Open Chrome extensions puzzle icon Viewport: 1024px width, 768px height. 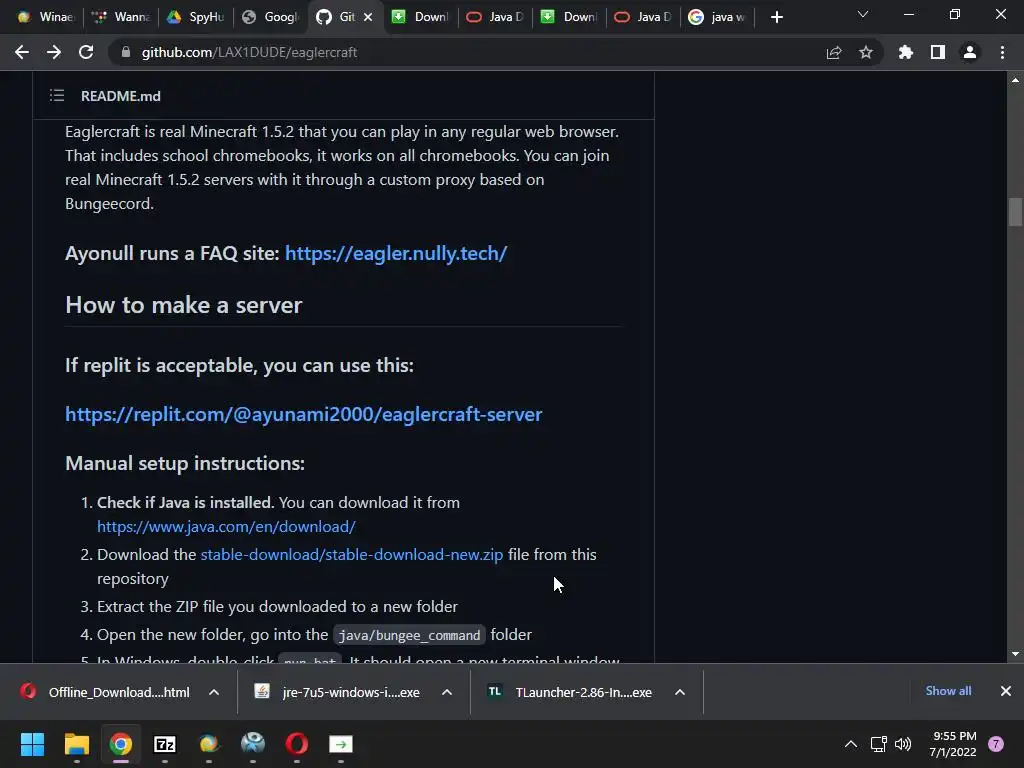click(x=906, y=52)
